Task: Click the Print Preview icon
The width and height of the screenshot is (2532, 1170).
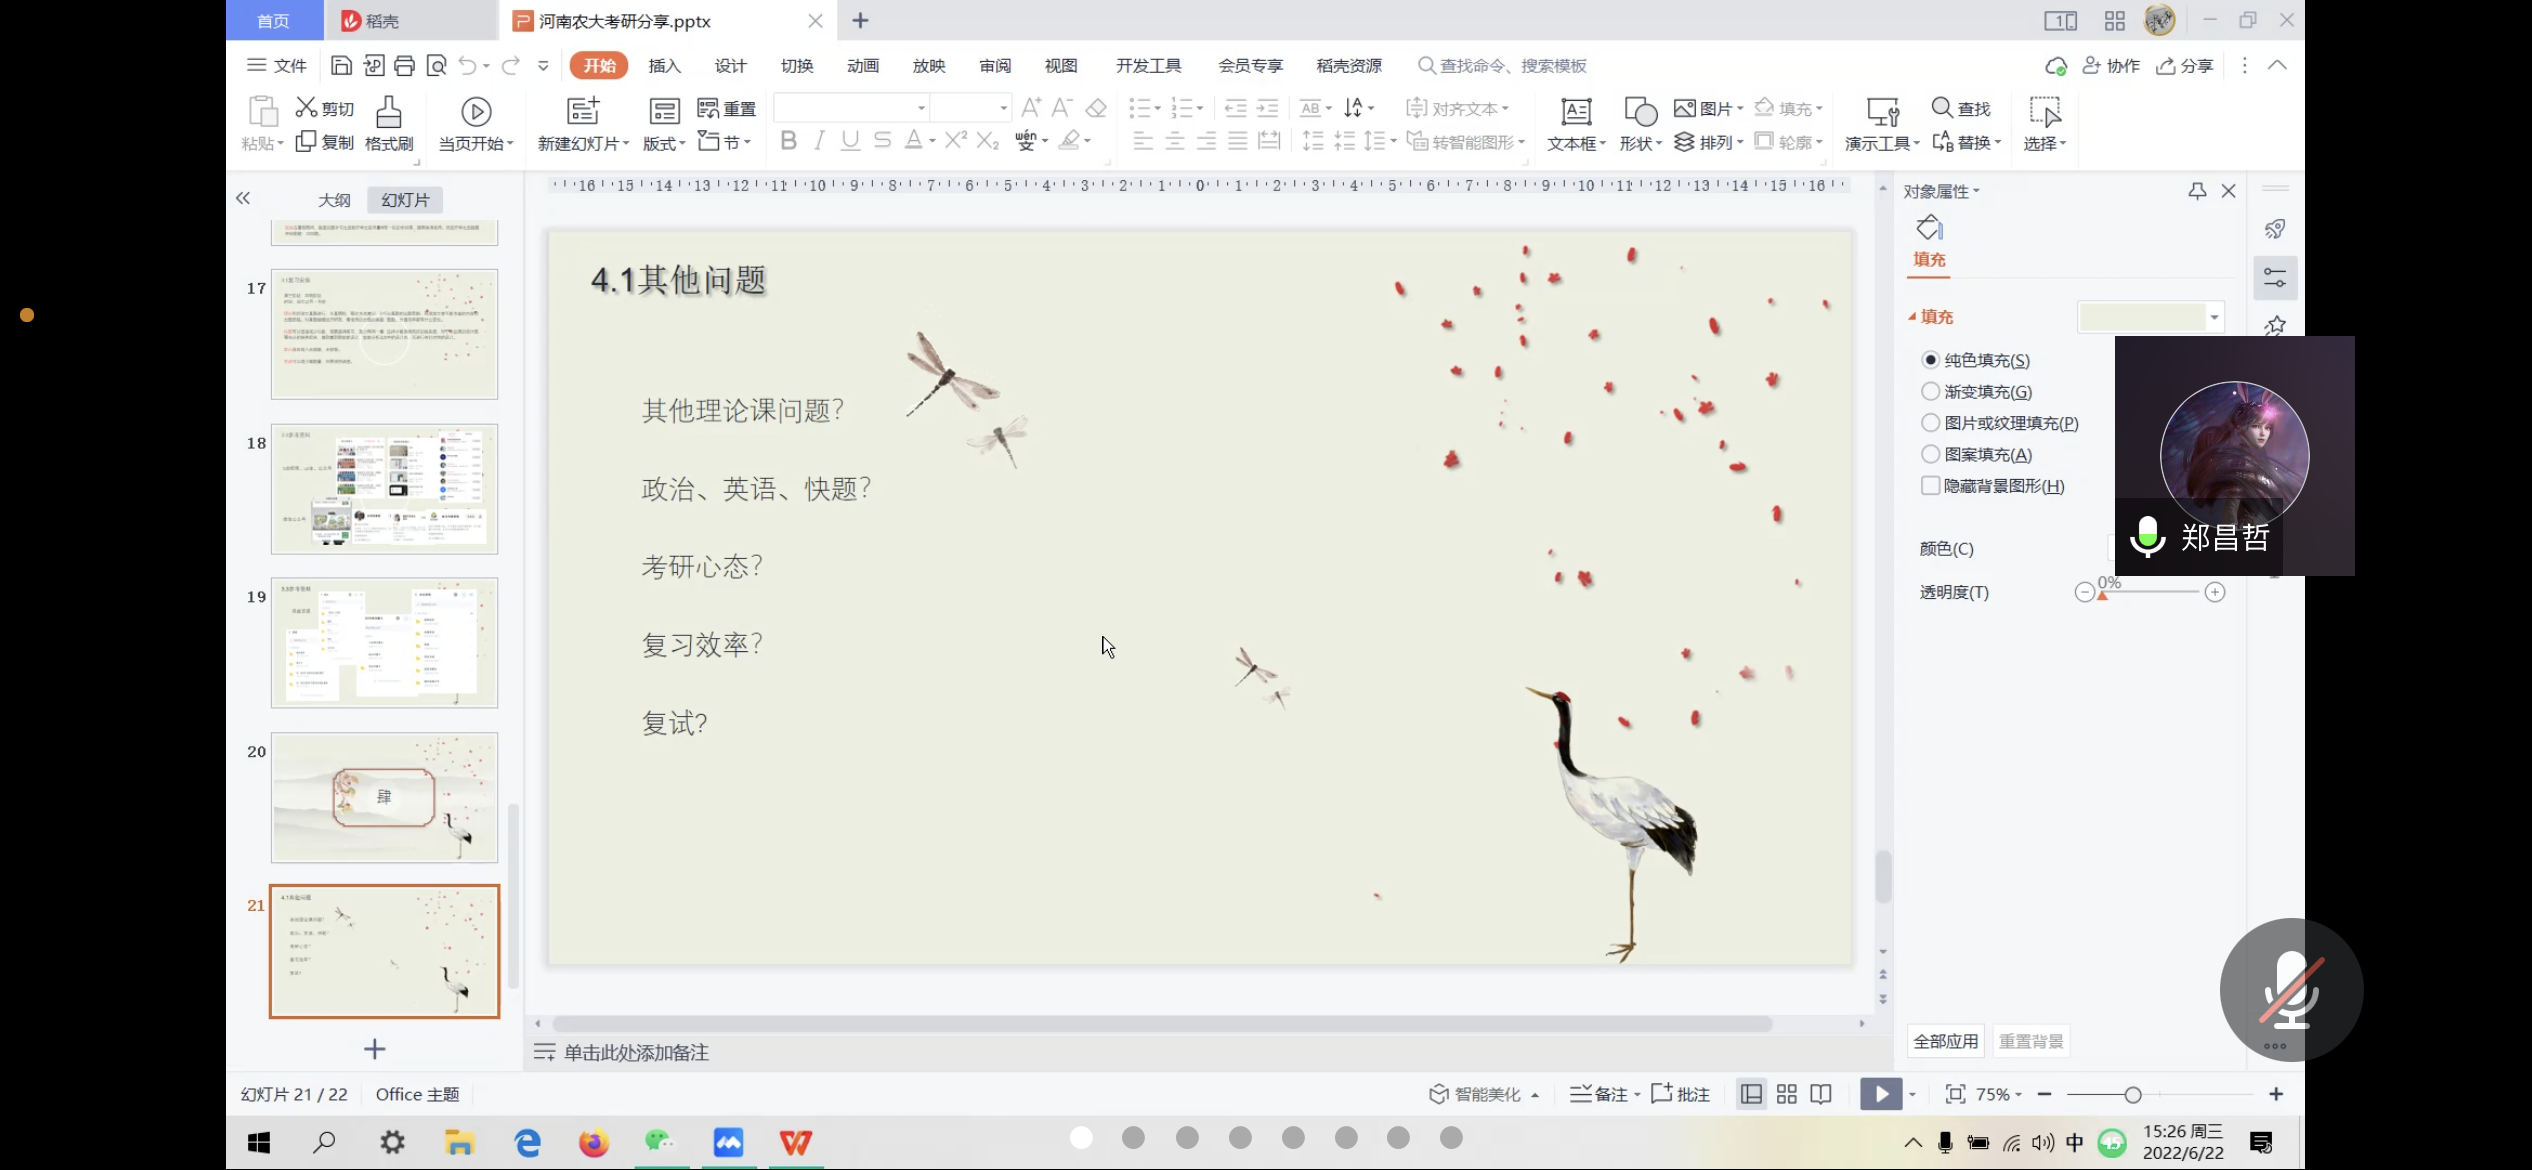Action: (436, 66)
